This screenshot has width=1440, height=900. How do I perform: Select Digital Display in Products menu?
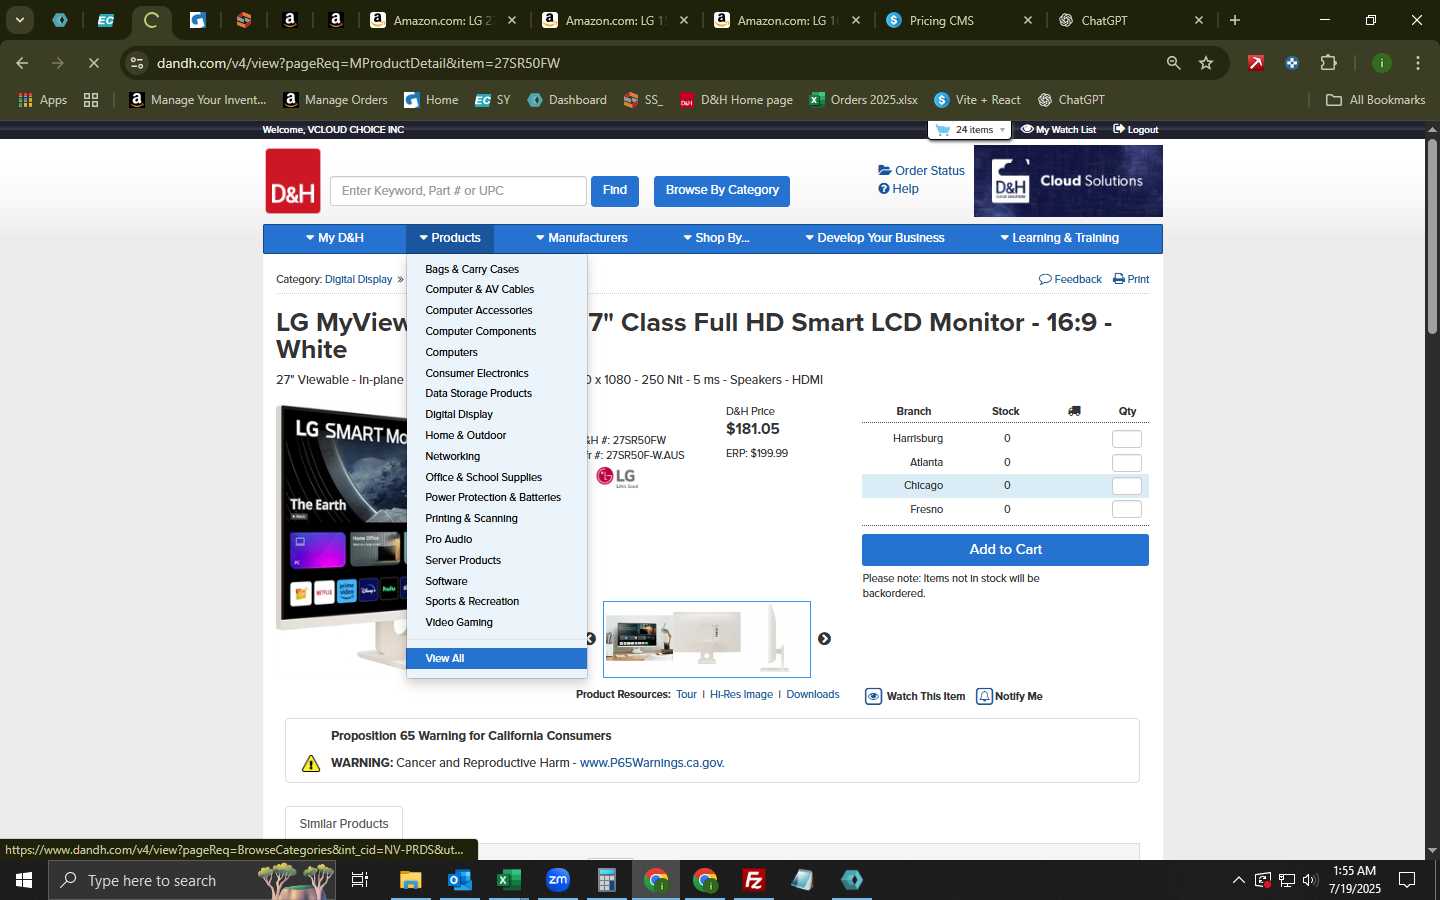click(459, 415)
